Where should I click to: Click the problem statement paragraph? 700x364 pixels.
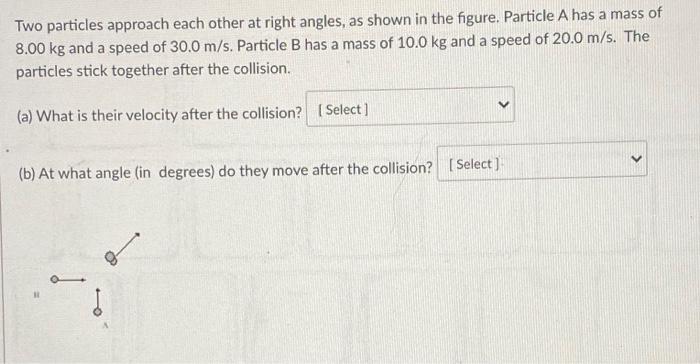338,43
